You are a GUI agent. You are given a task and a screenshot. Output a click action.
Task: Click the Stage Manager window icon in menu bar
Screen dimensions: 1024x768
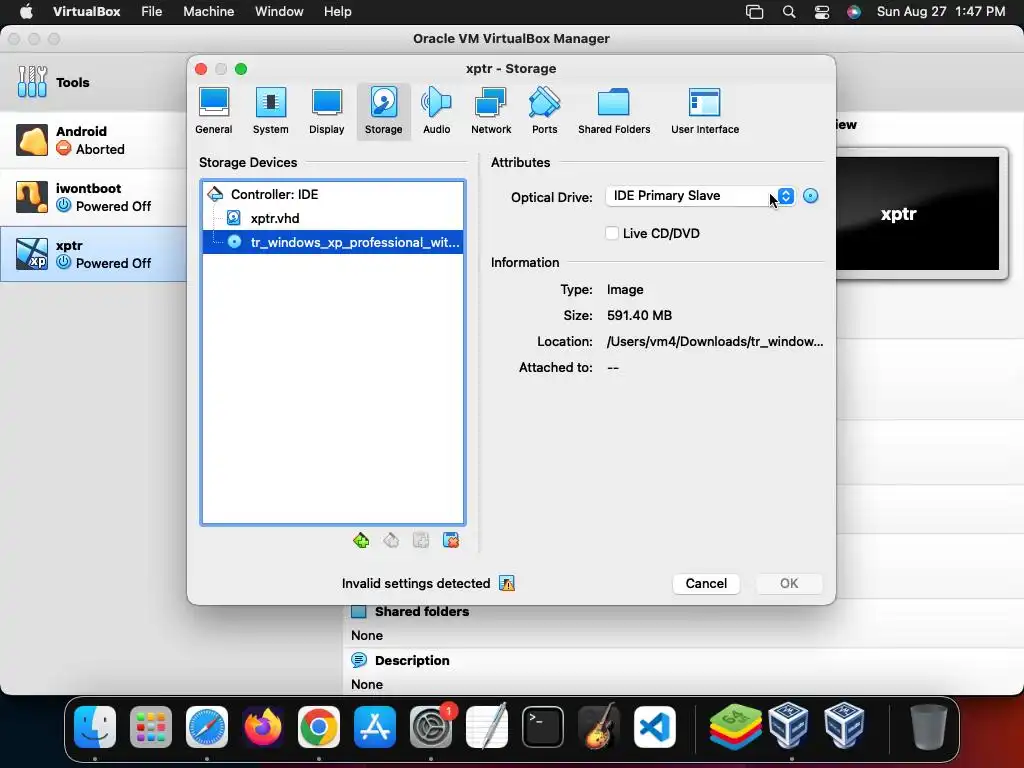tap(754, 12)
